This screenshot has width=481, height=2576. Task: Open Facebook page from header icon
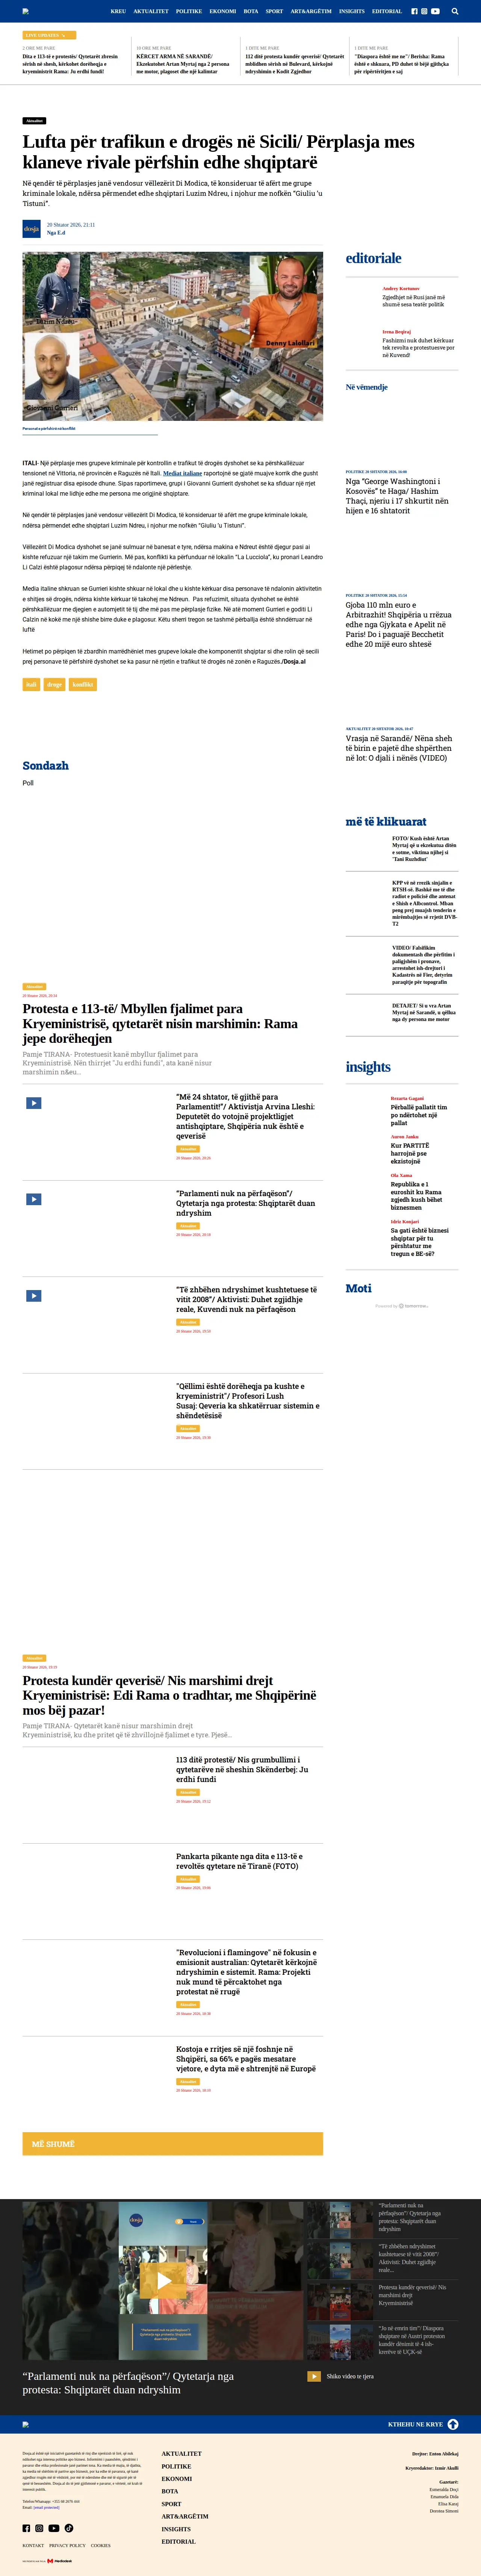415,11
